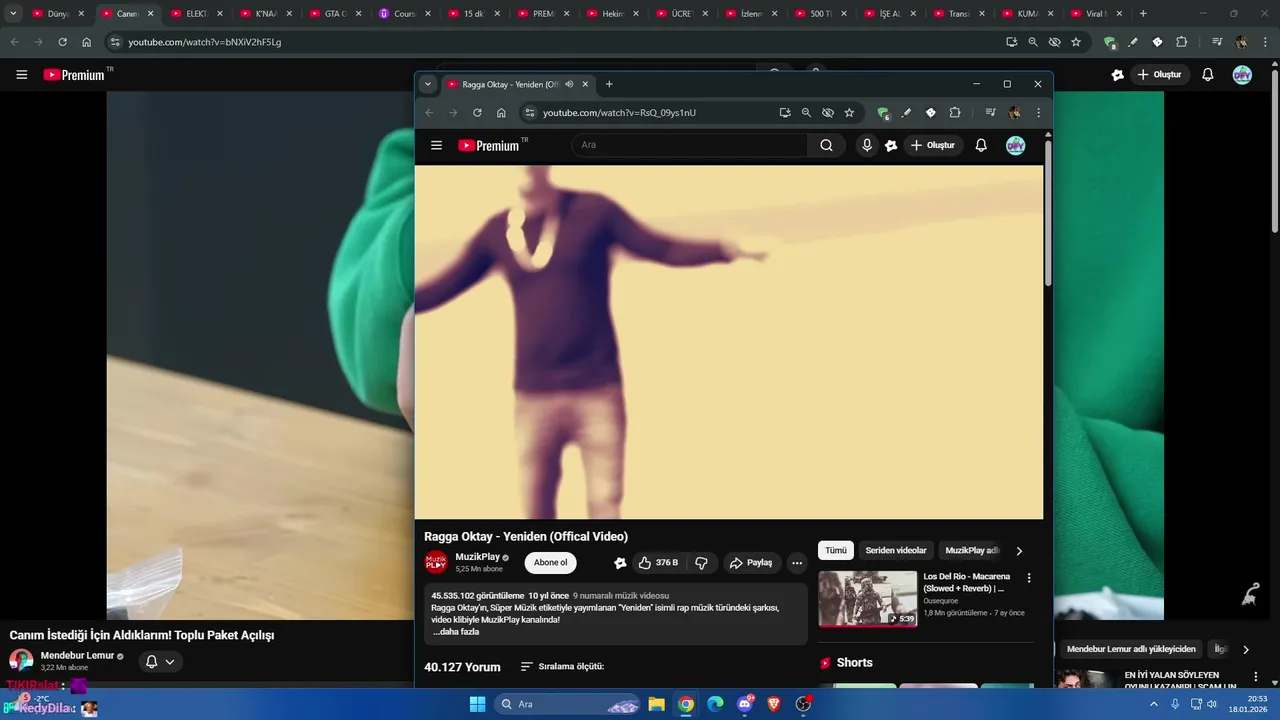
Task: Open a new tab in the front window
Action: [609, 84]
